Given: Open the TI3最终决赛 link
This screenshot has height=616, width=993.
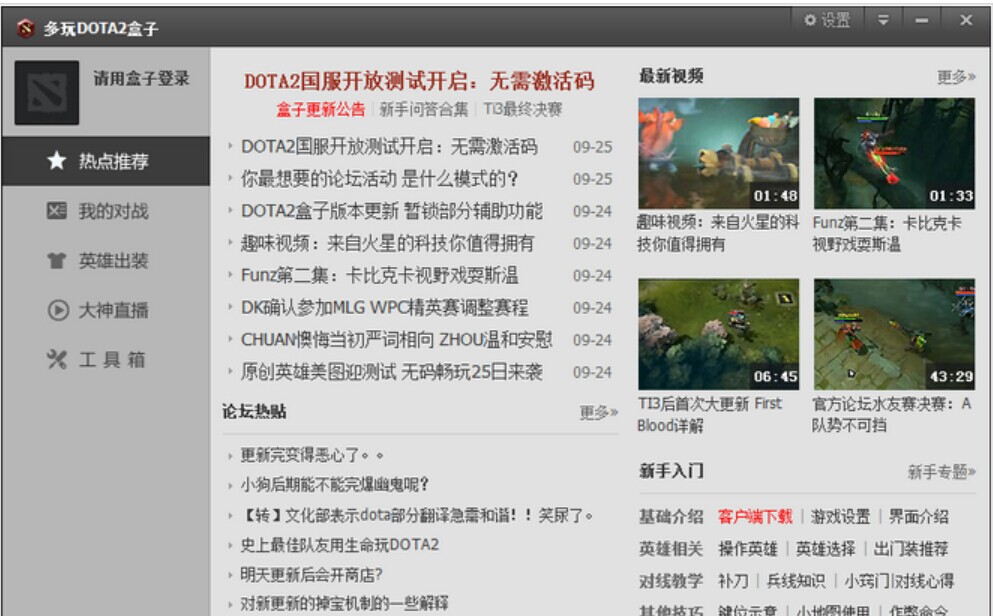Looking at the screenshot, I should click(x=523, y=110).
